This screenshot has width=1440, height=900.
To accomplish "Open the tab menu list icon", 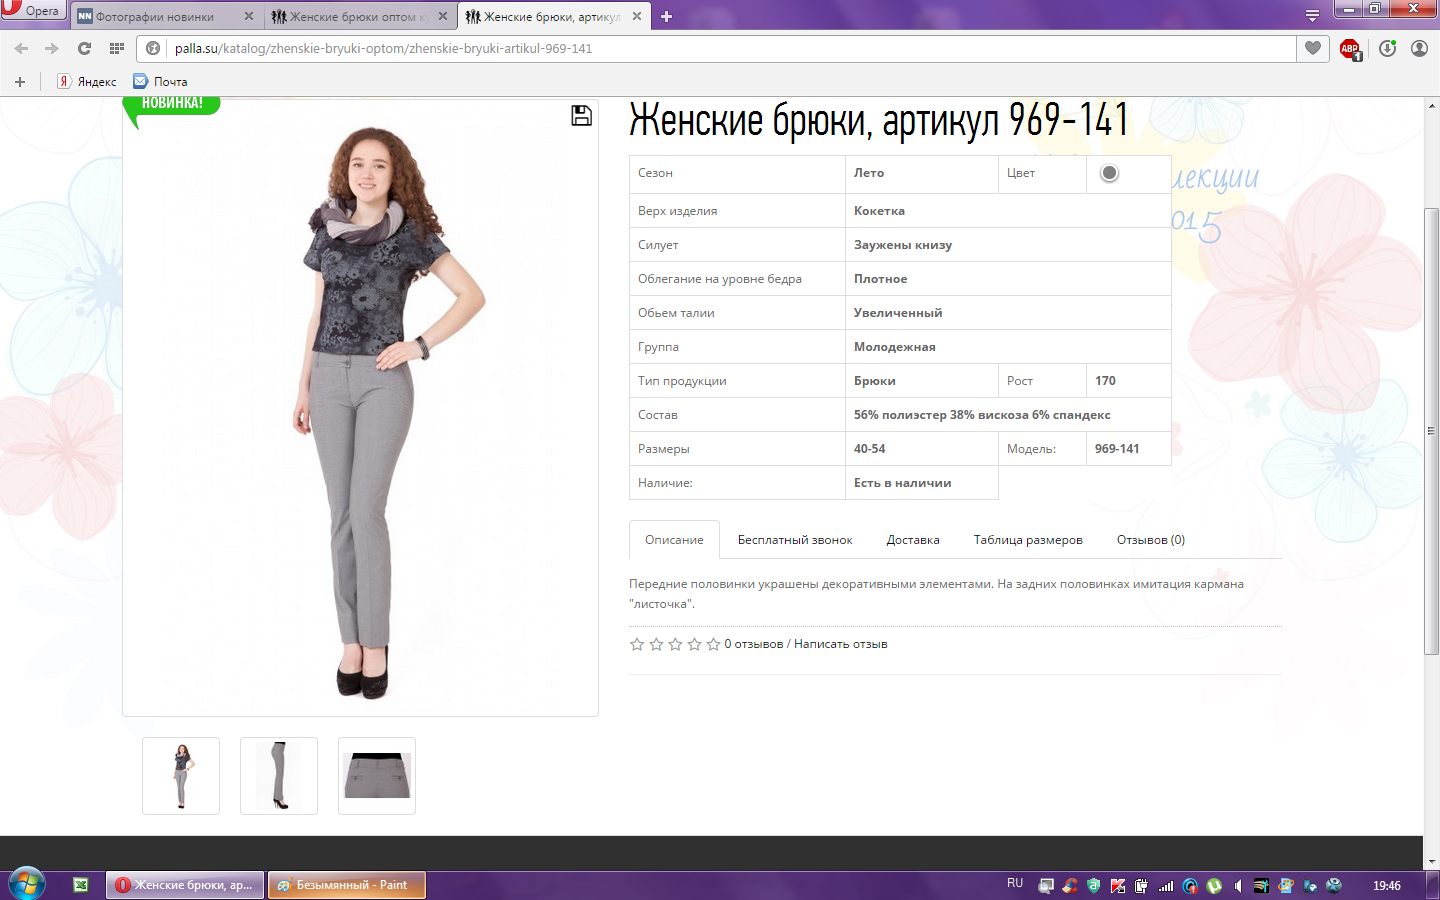I will click(1312, 16).
